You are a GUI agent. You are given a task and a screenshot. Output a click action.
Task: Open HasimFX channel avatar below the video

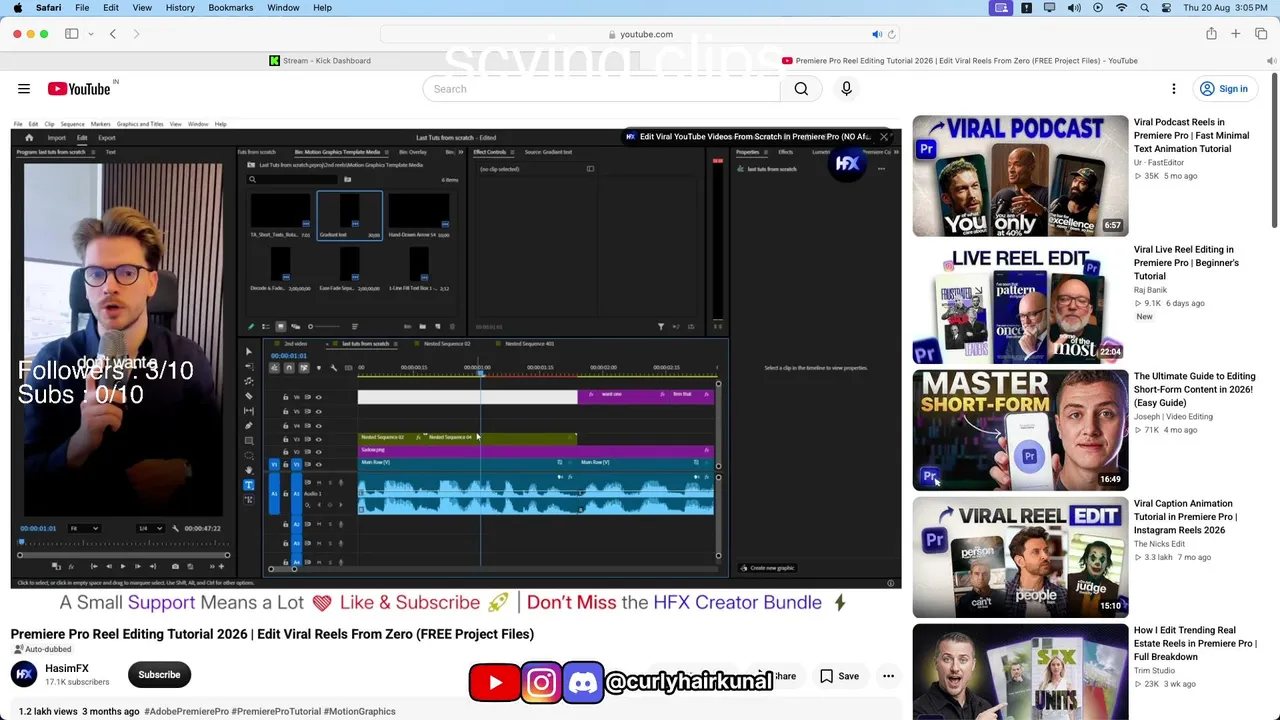25,675
